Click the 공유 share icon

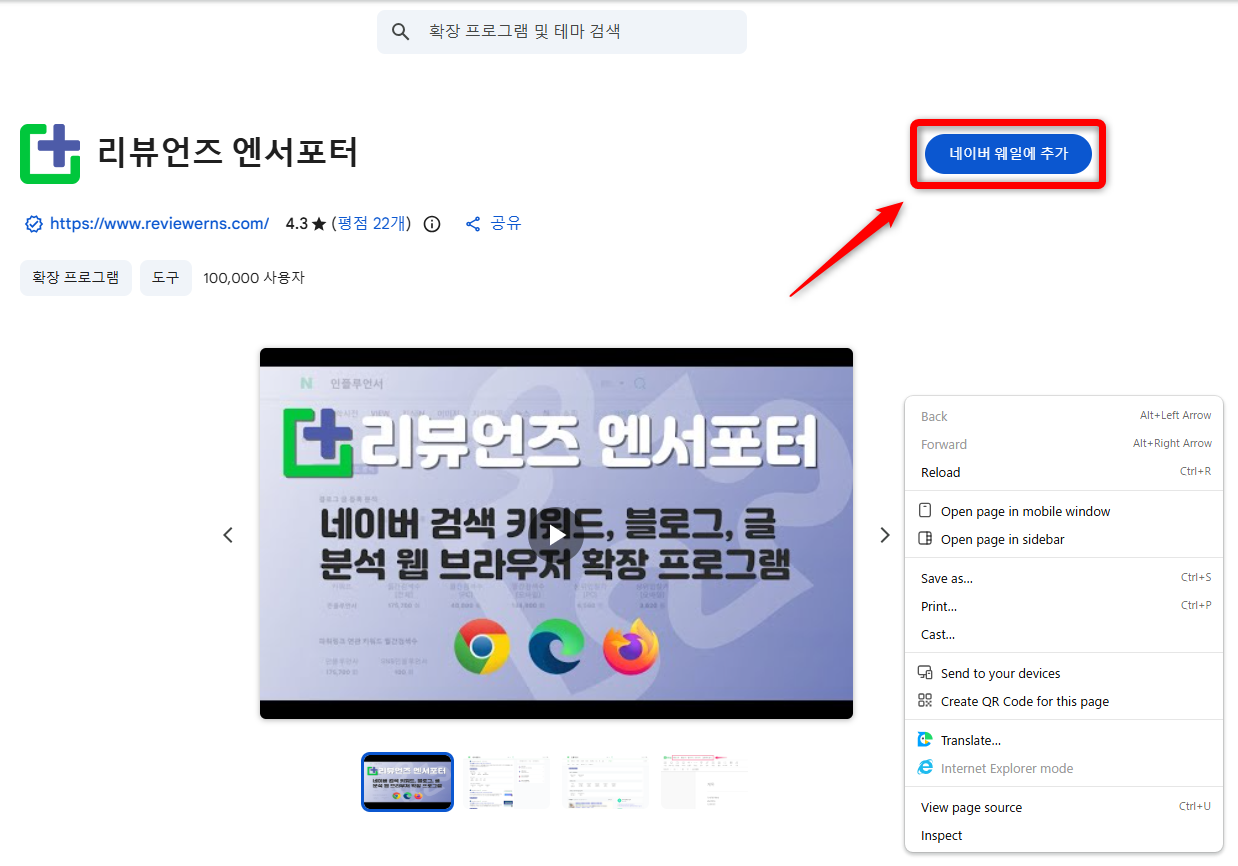[474, 224]
